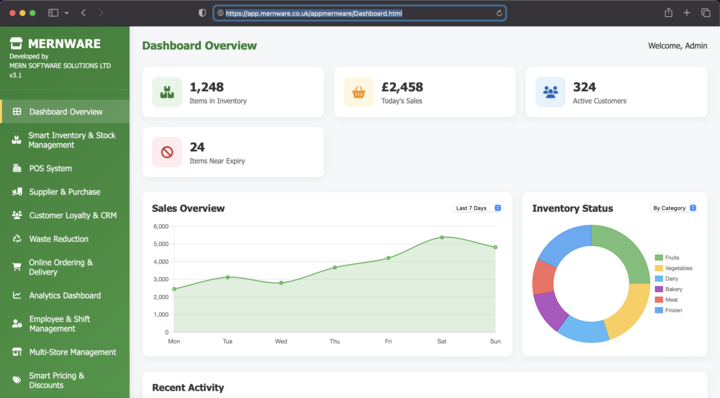Viewport: 720px width, 398px height.
Task: Toggle Vegetables legend entry in chart
Action: coord(673,268)
